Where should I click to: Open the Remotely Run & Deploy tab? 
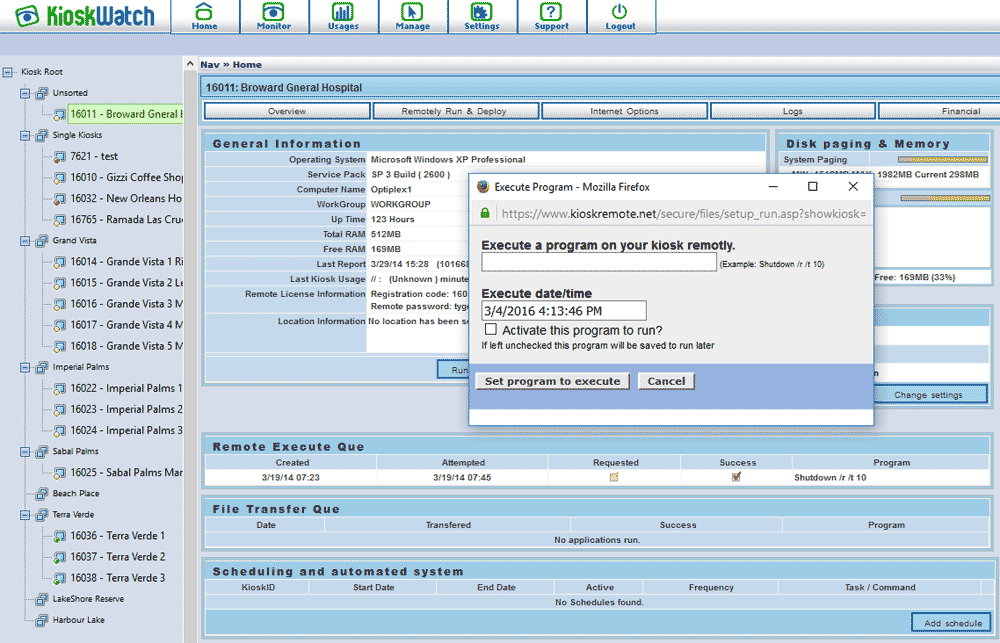click(455, 111)
